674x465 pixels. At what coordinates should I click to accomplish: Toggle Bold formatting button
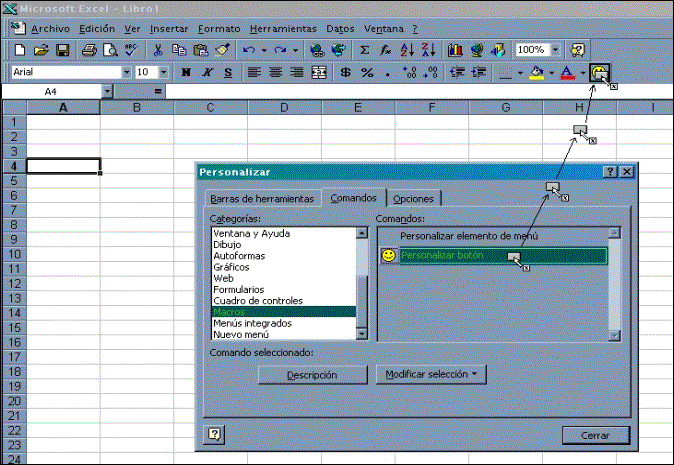click(x=186, y=72)
